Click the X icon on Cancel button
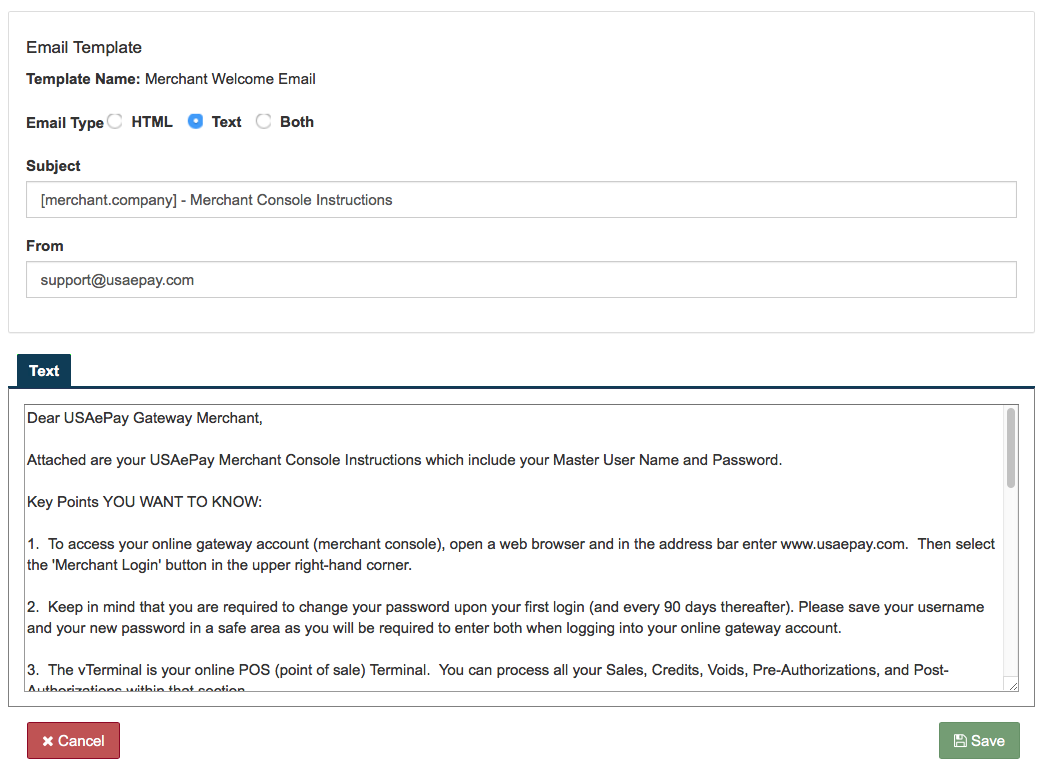The height and width of the screenshot is (770, 1042). tap(48, 741)
